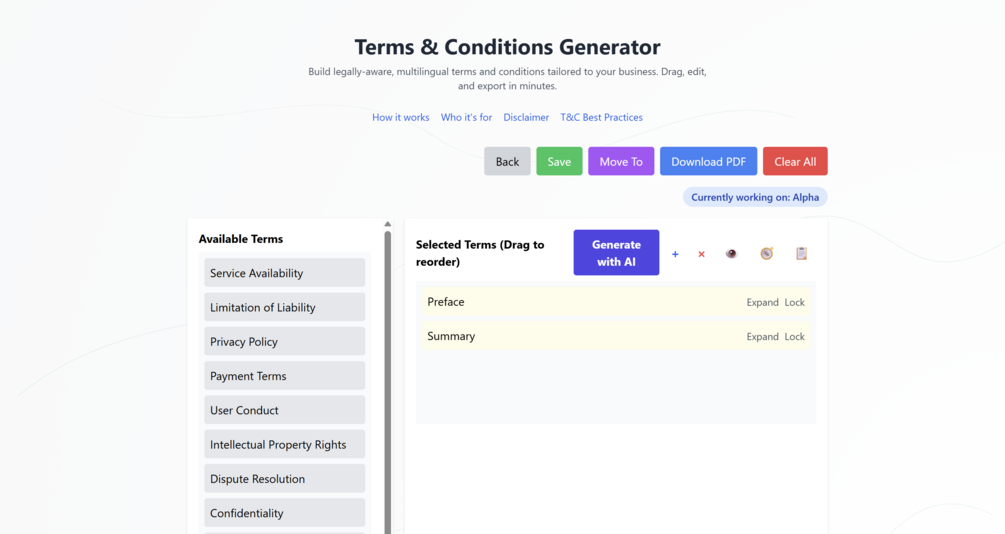
Task: Click the green Save button
Action: (559, 161)
